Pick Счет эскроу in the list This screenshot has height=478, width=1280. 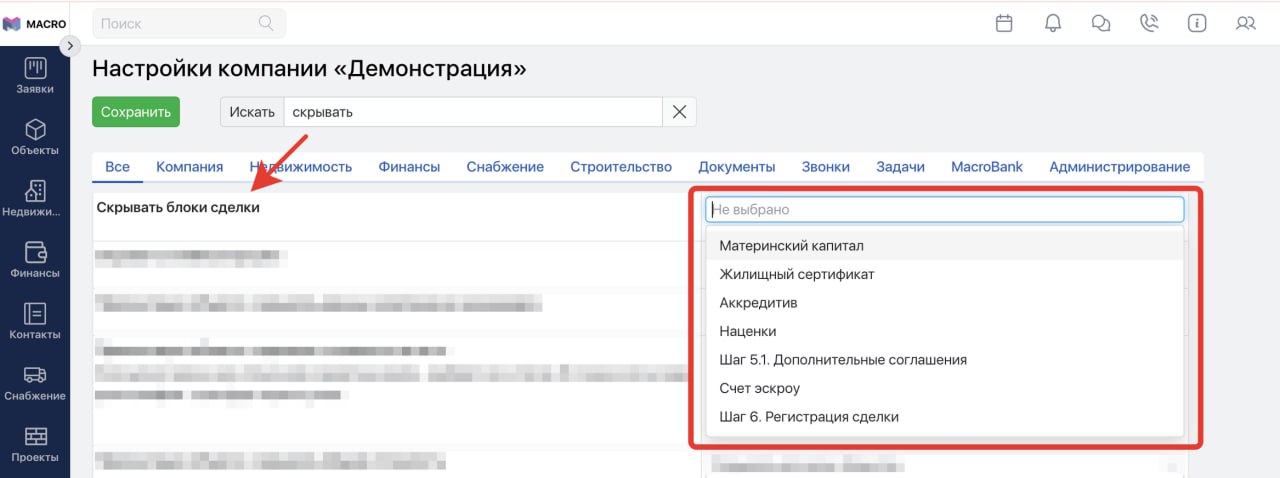(x=759, y=388)
